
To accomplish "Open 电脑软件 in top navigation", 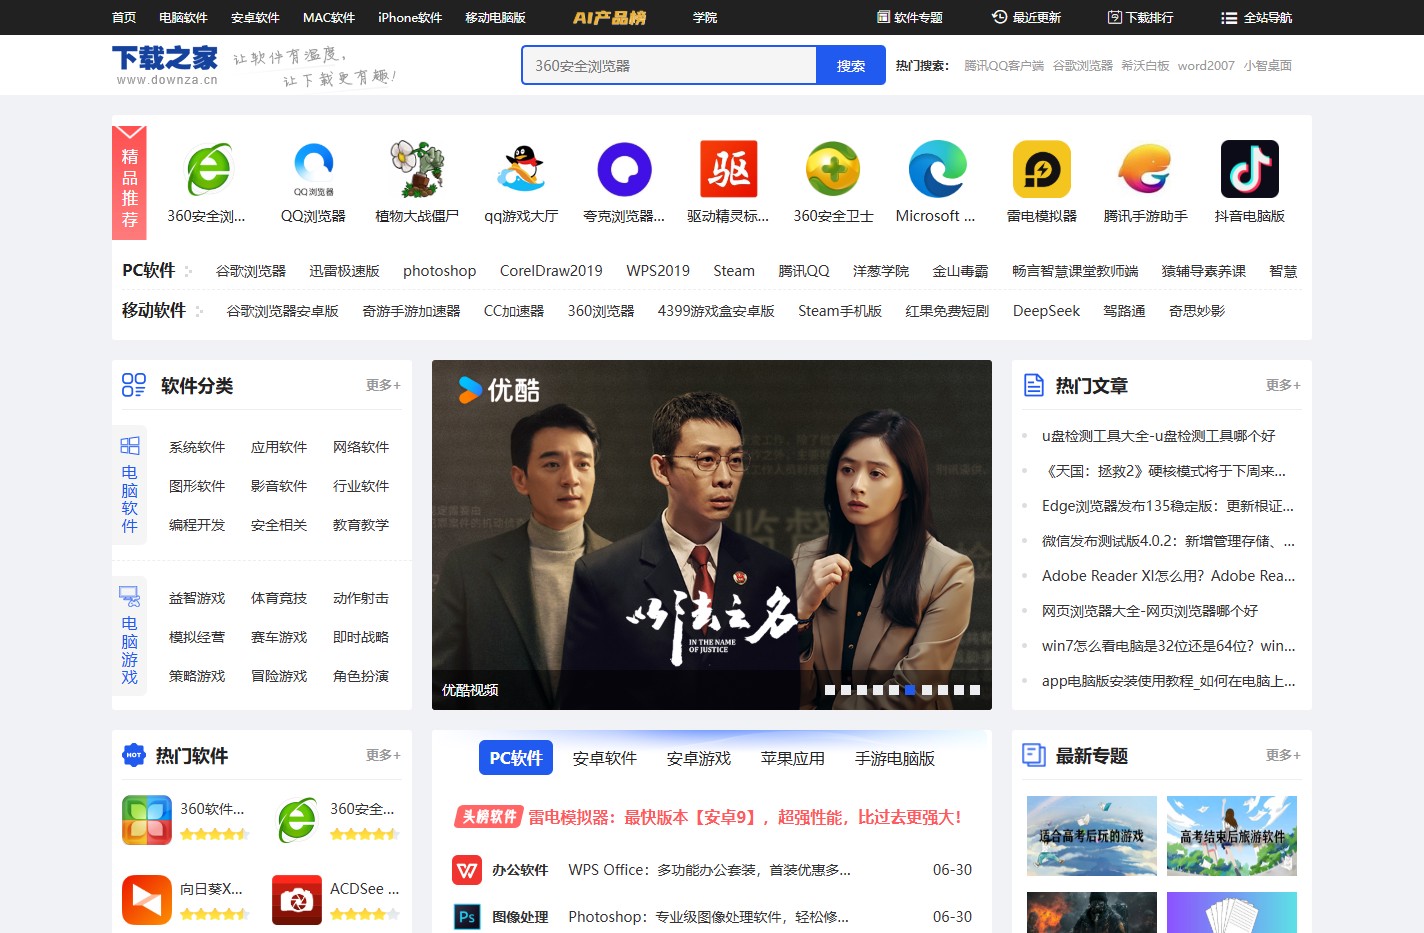I will [x=183, y=17].
